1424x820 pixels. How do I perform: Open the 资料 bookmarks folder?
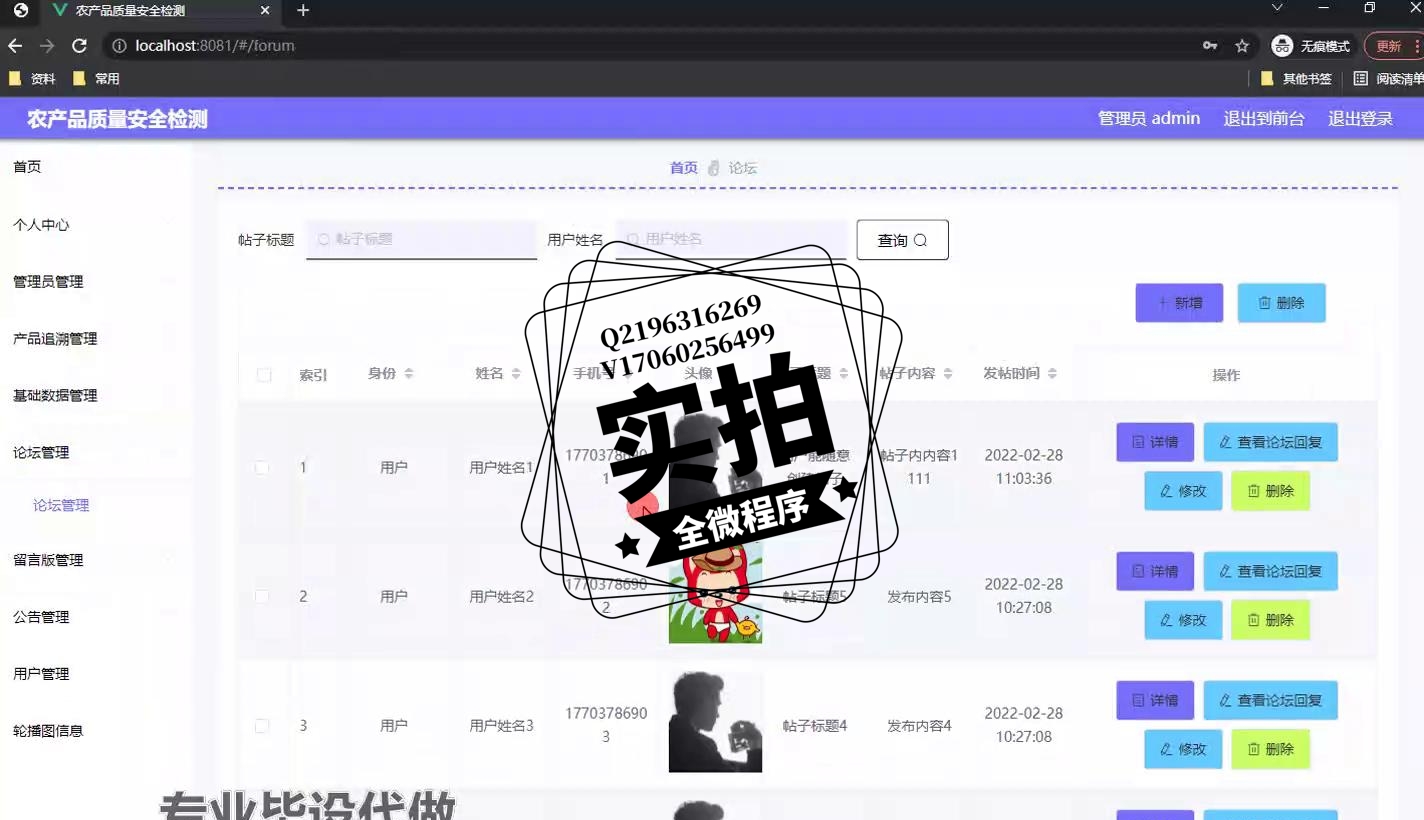pos(32,78)
